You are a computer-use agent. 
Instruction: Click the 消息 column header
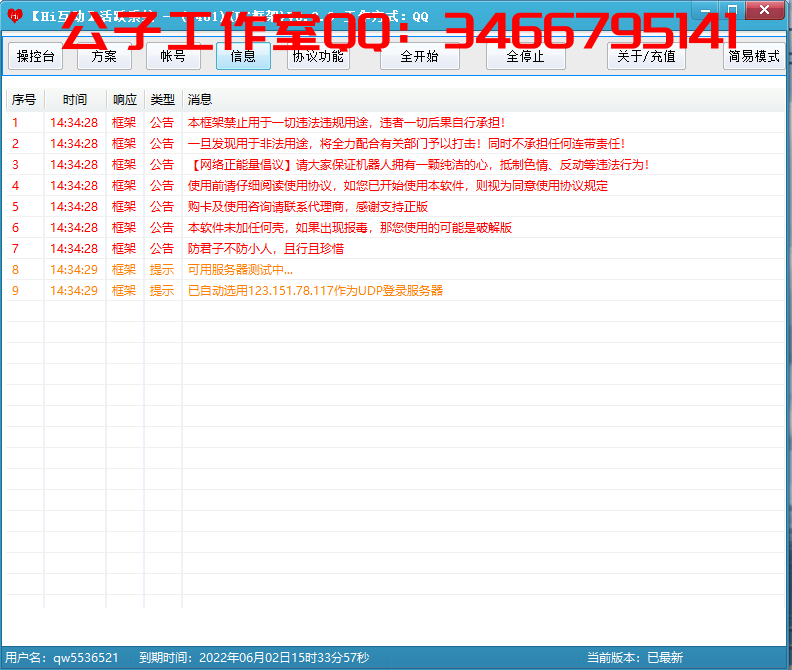pyautogui.click(x=200, y=100)
